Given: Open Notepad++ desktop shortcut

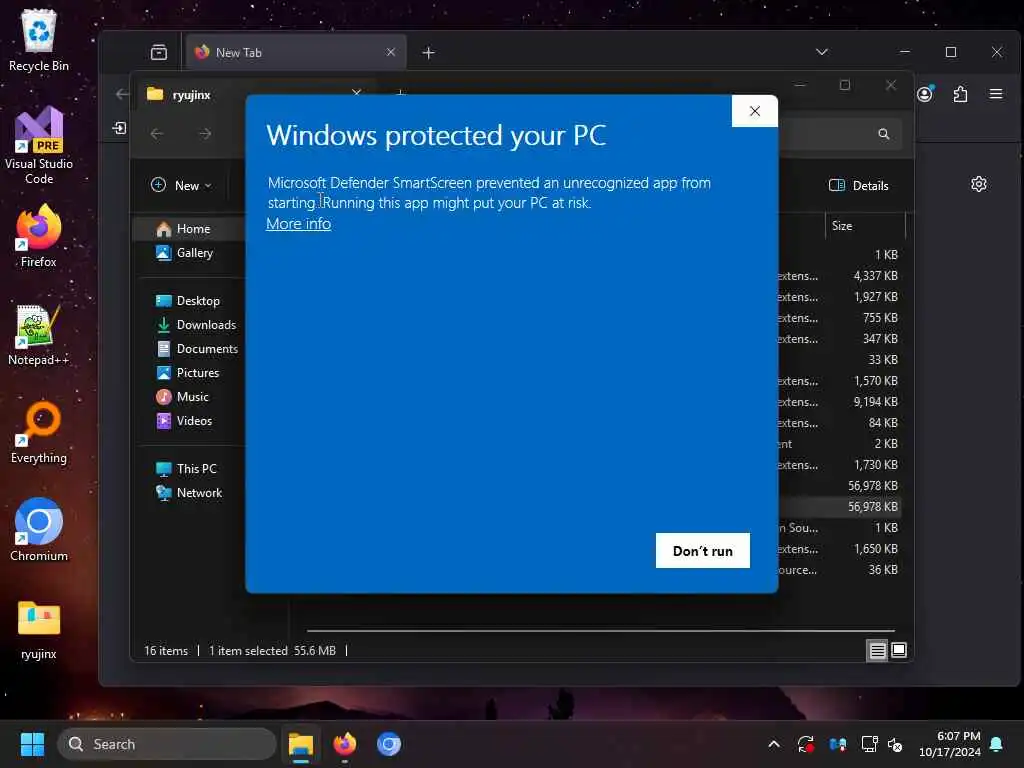Looking at the screenshot, I should click(39, 334).
